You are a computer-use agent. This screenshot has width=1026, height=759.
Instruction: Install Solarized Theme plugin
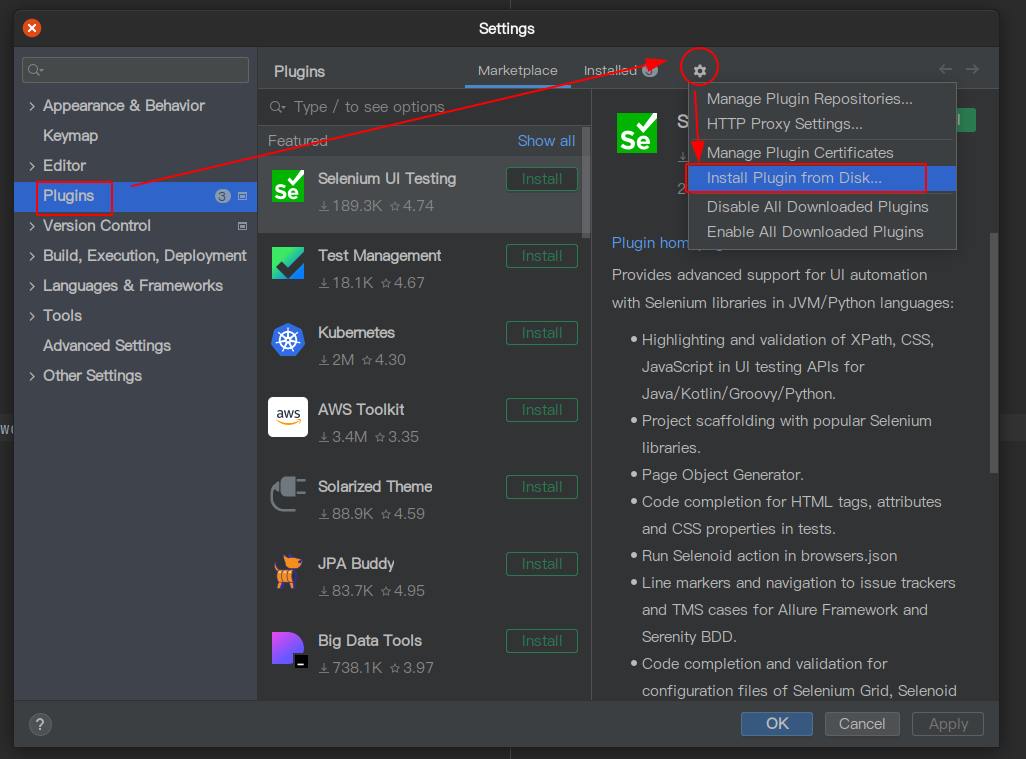542,487
